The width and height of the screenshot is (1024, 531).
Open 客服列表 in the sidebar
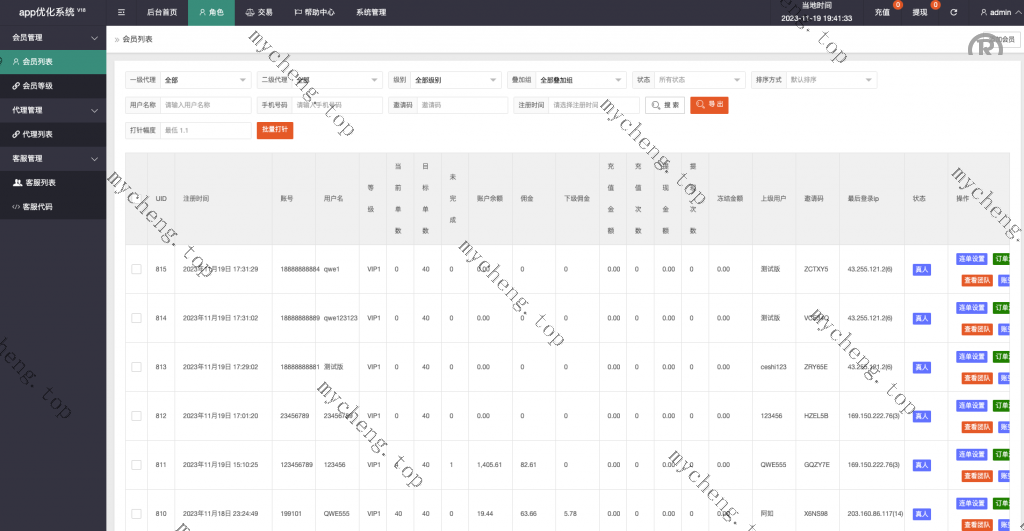[x=40, y=183]
